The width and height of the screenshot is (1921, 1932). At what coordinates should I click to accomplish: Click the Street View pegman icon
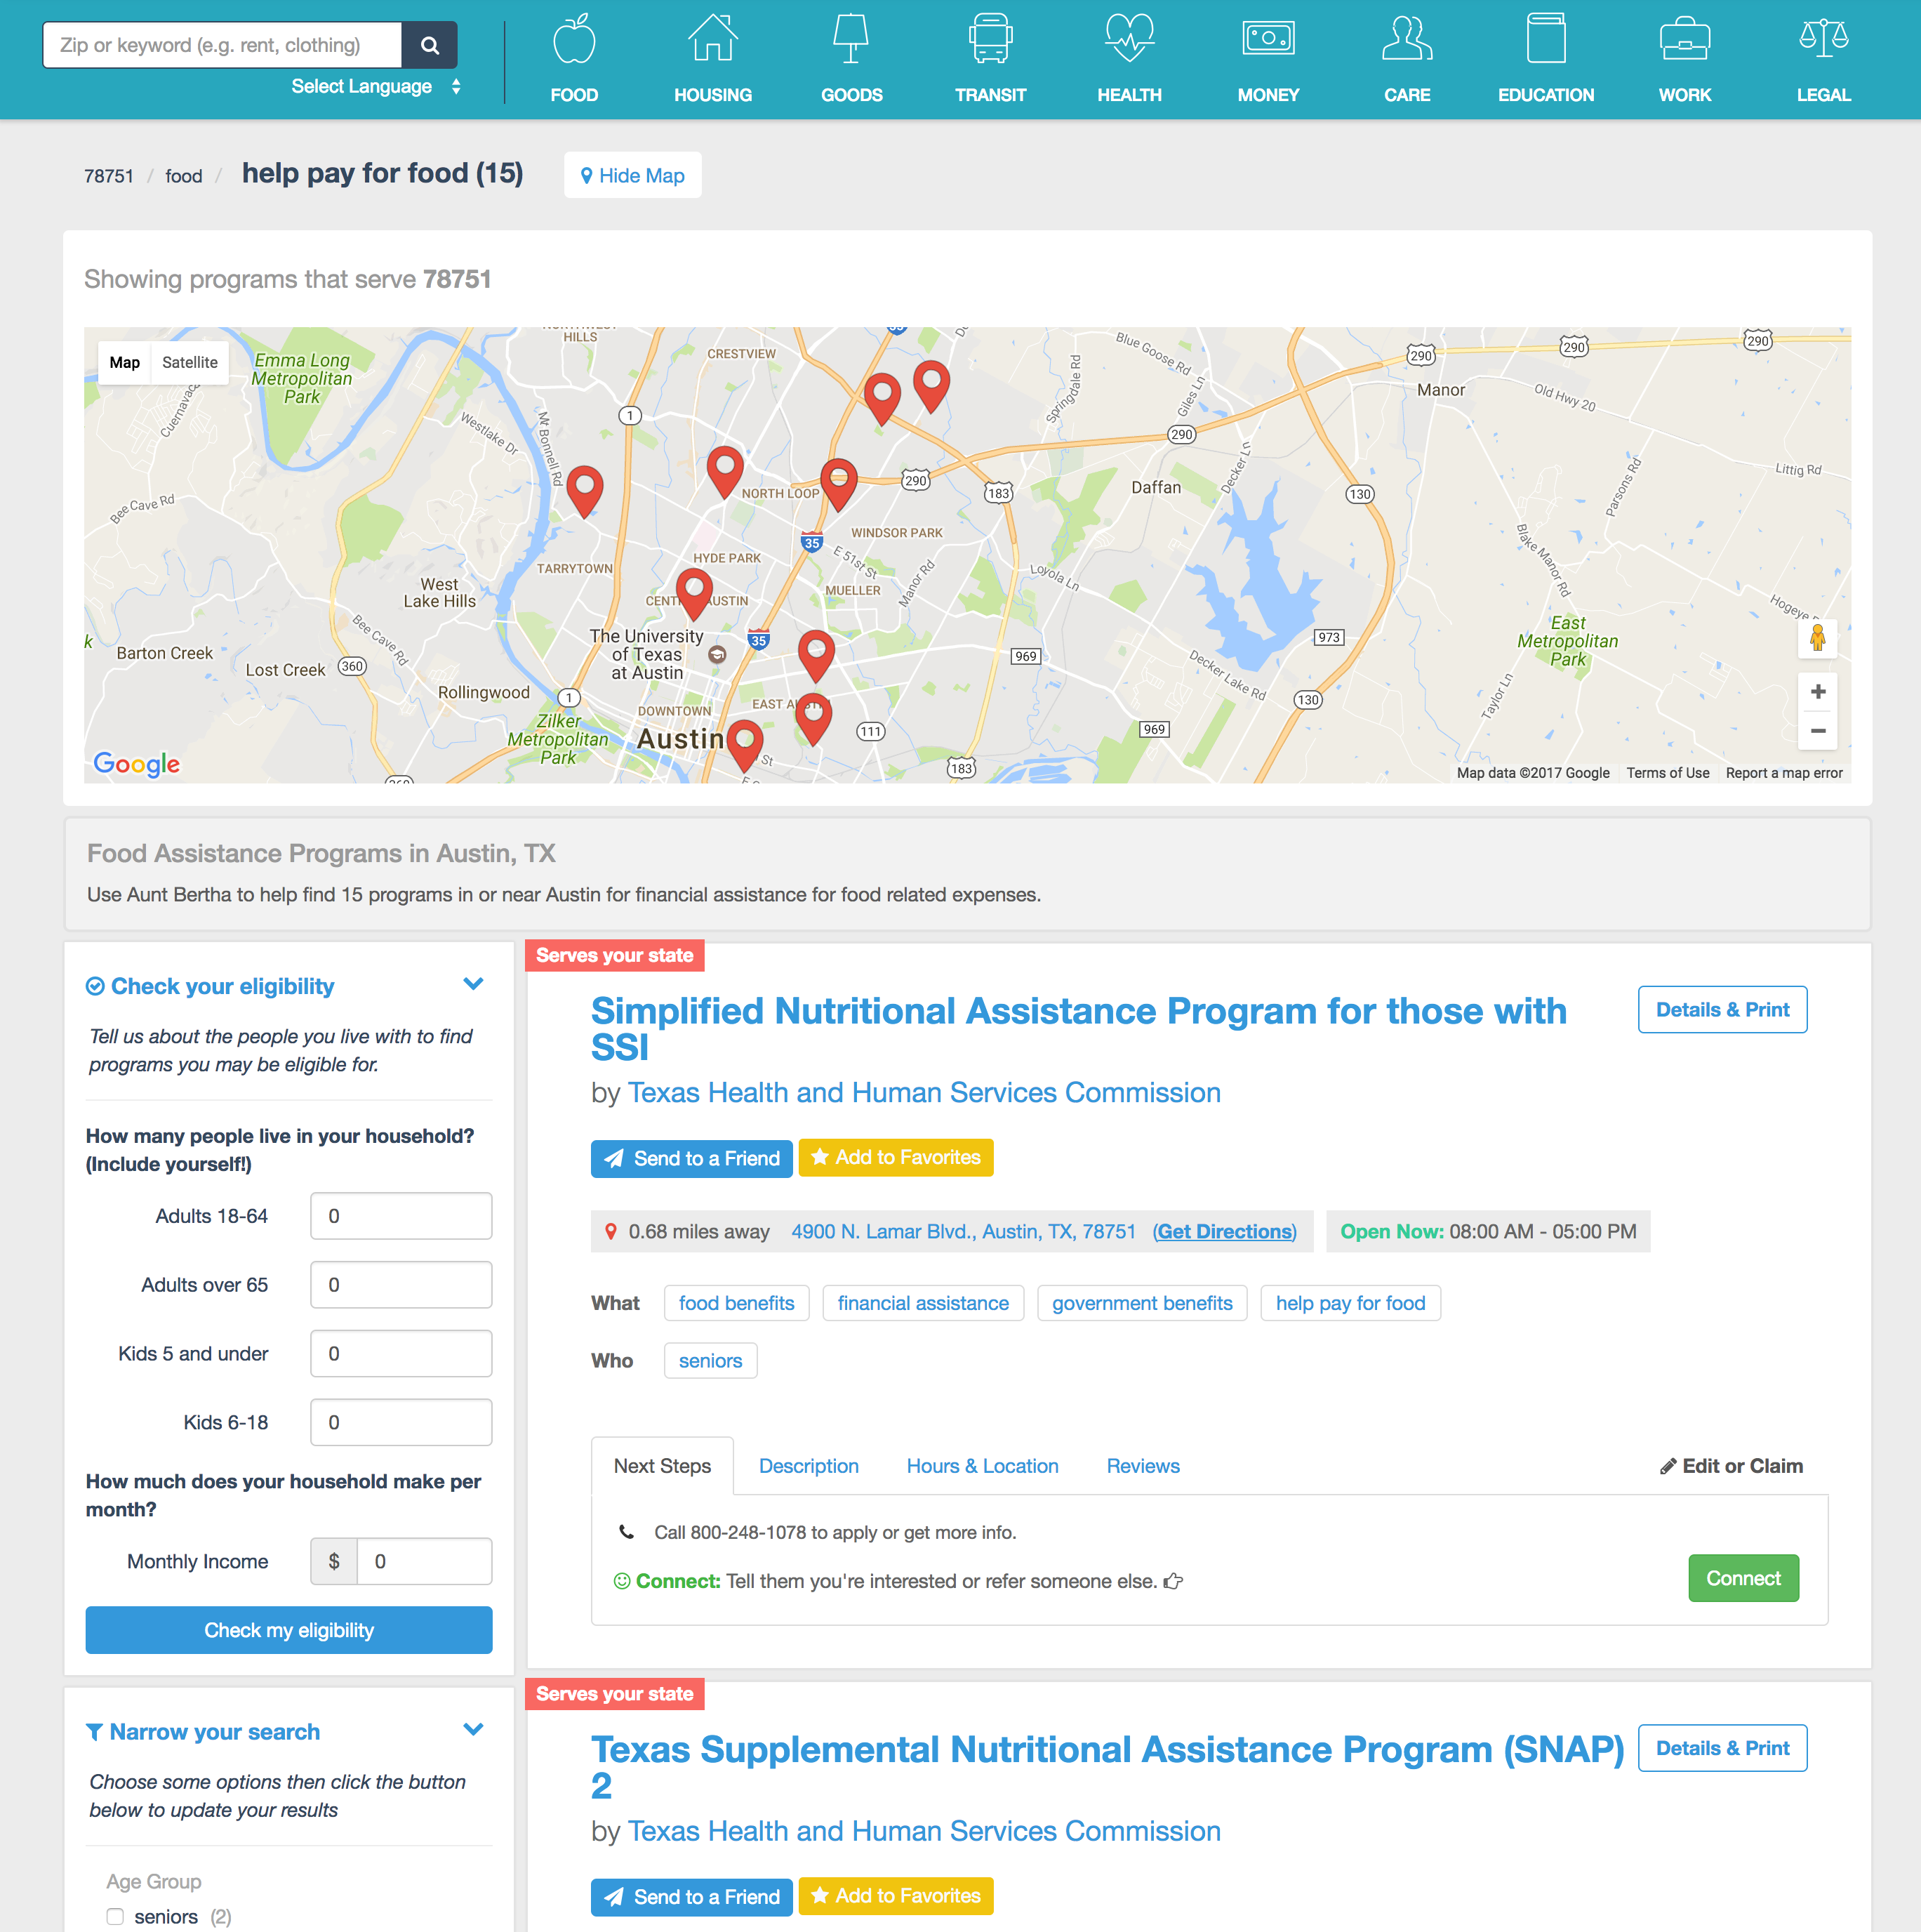point(1818,638)
